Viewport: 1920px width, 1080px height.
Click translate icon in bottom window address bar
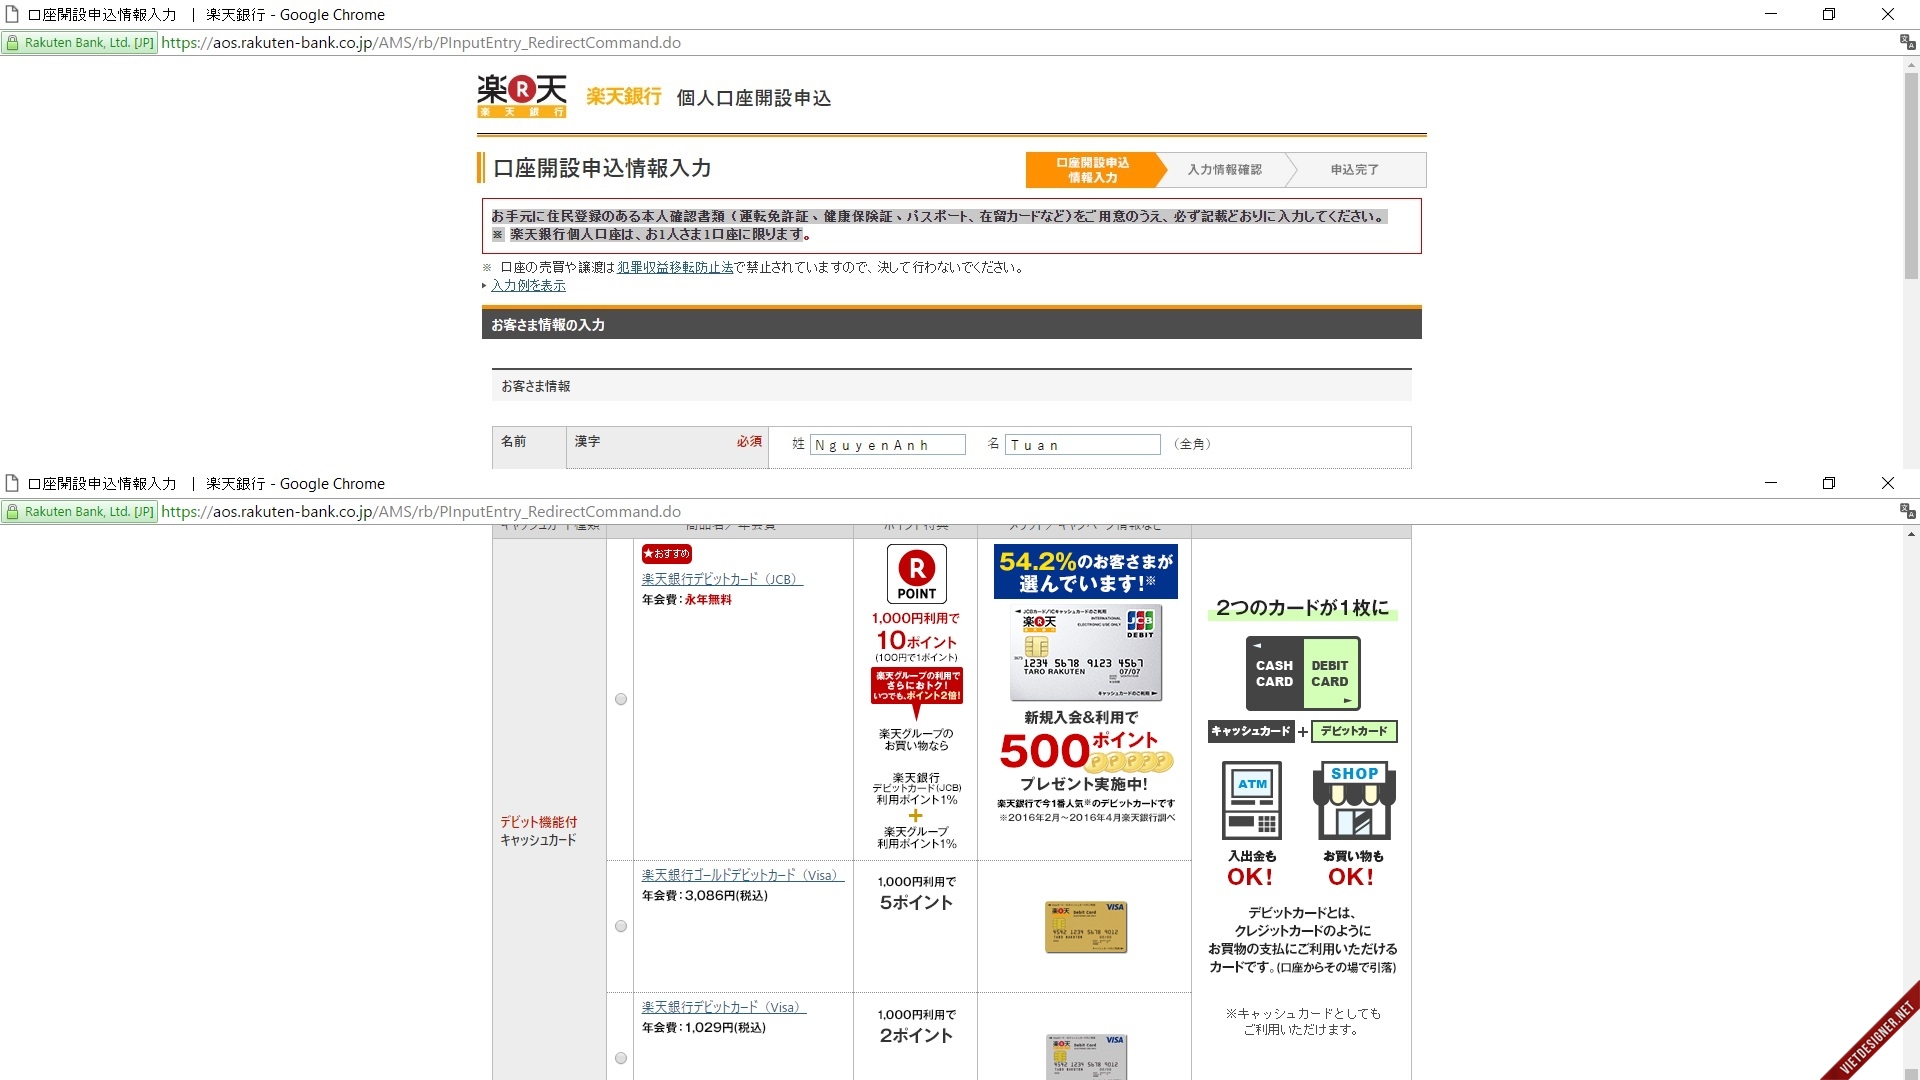[1907, 511]
